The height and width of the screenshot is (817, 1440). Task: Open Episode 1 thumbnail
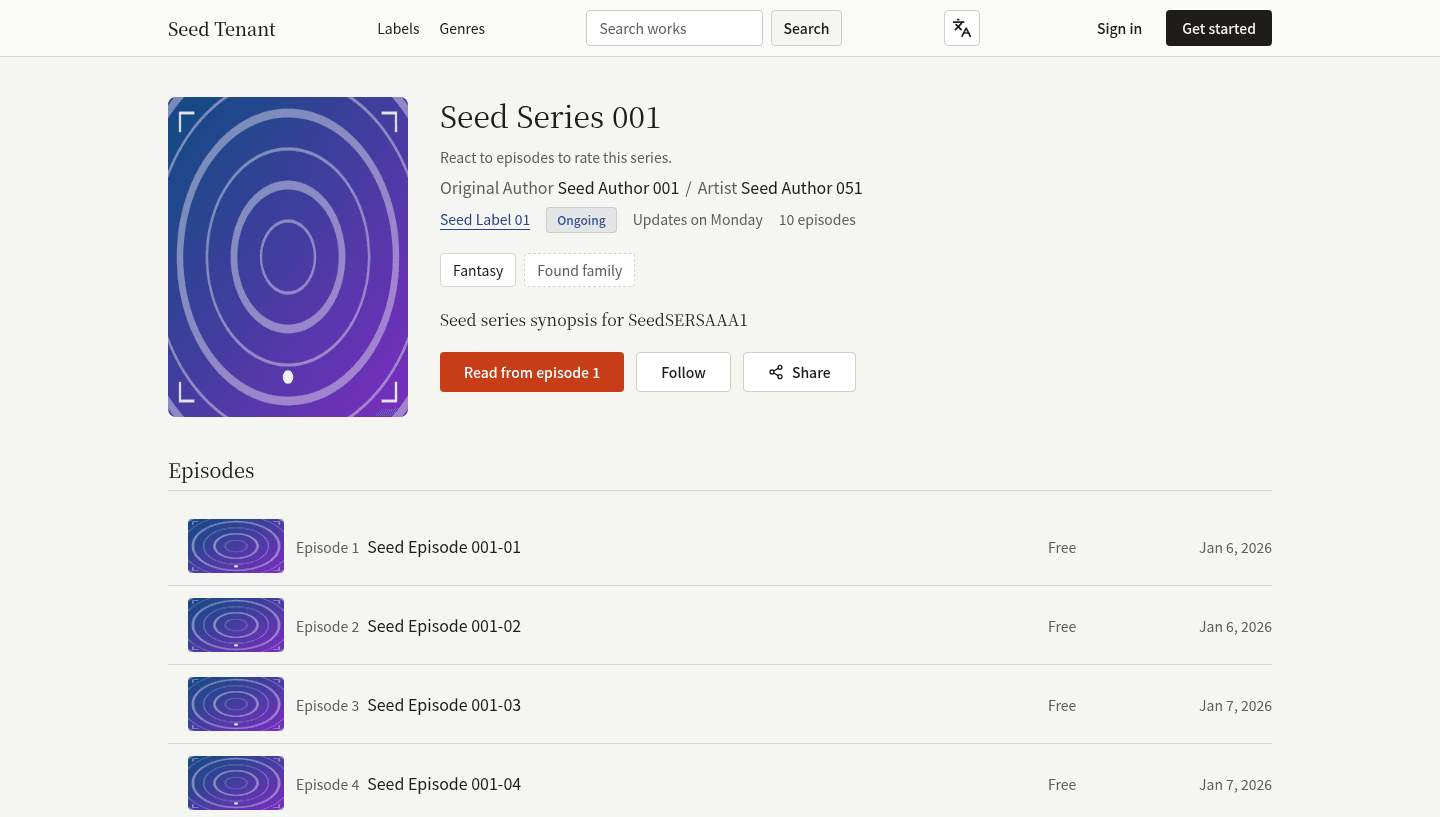236,546
